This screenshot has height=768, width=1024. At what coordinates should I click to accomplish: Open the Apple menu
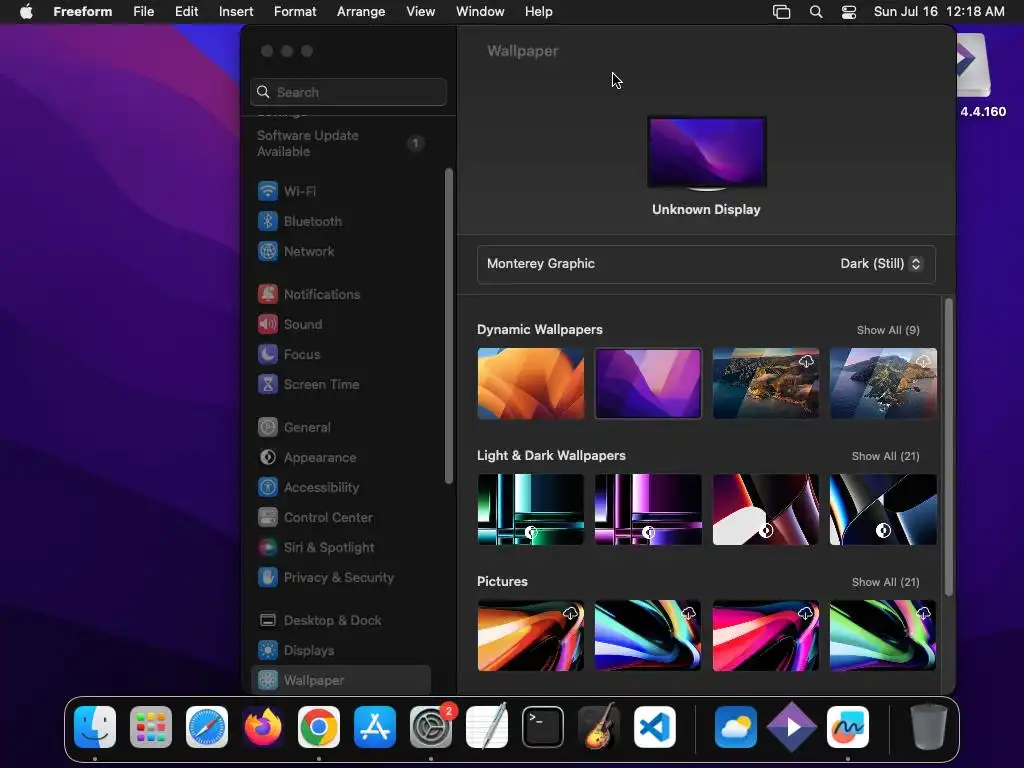pyautogui.click(x=26, y=12)
